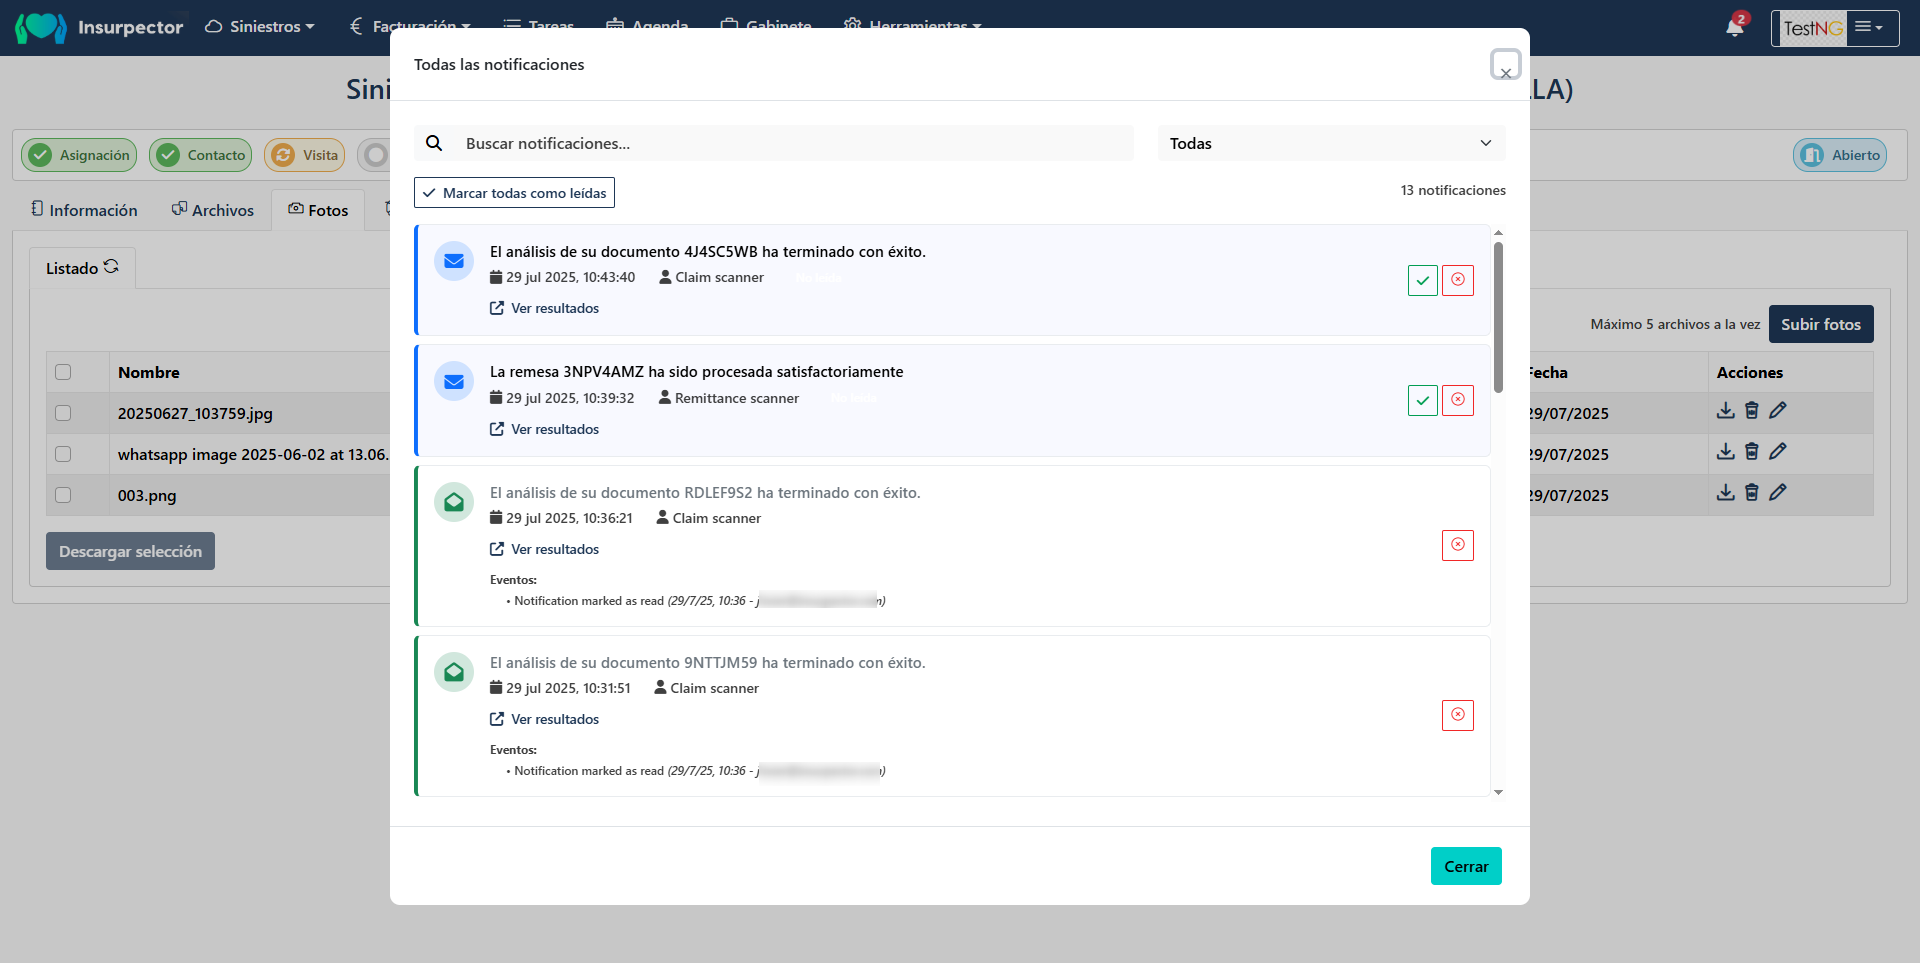This screenshot has height=963, width=1920.
Task: Check the checkbox next to 003.png
Action: coord(64,495)
